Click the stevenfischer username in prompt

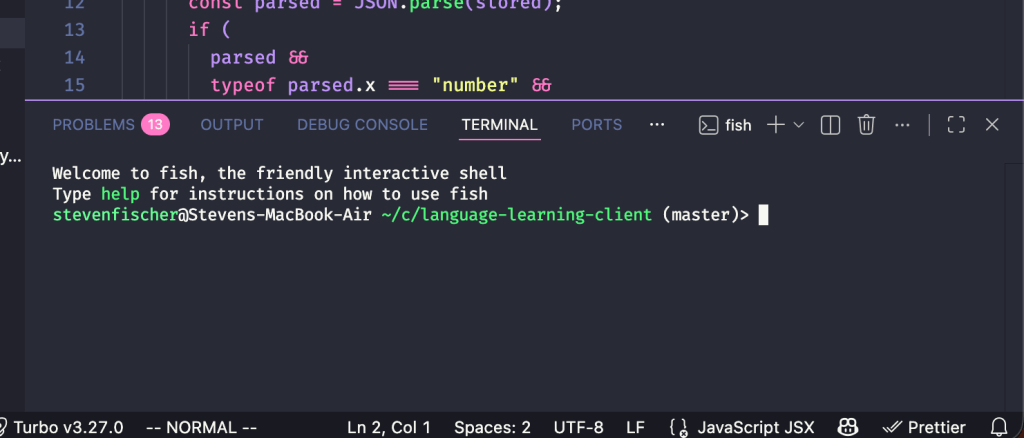tap(116, 215)
